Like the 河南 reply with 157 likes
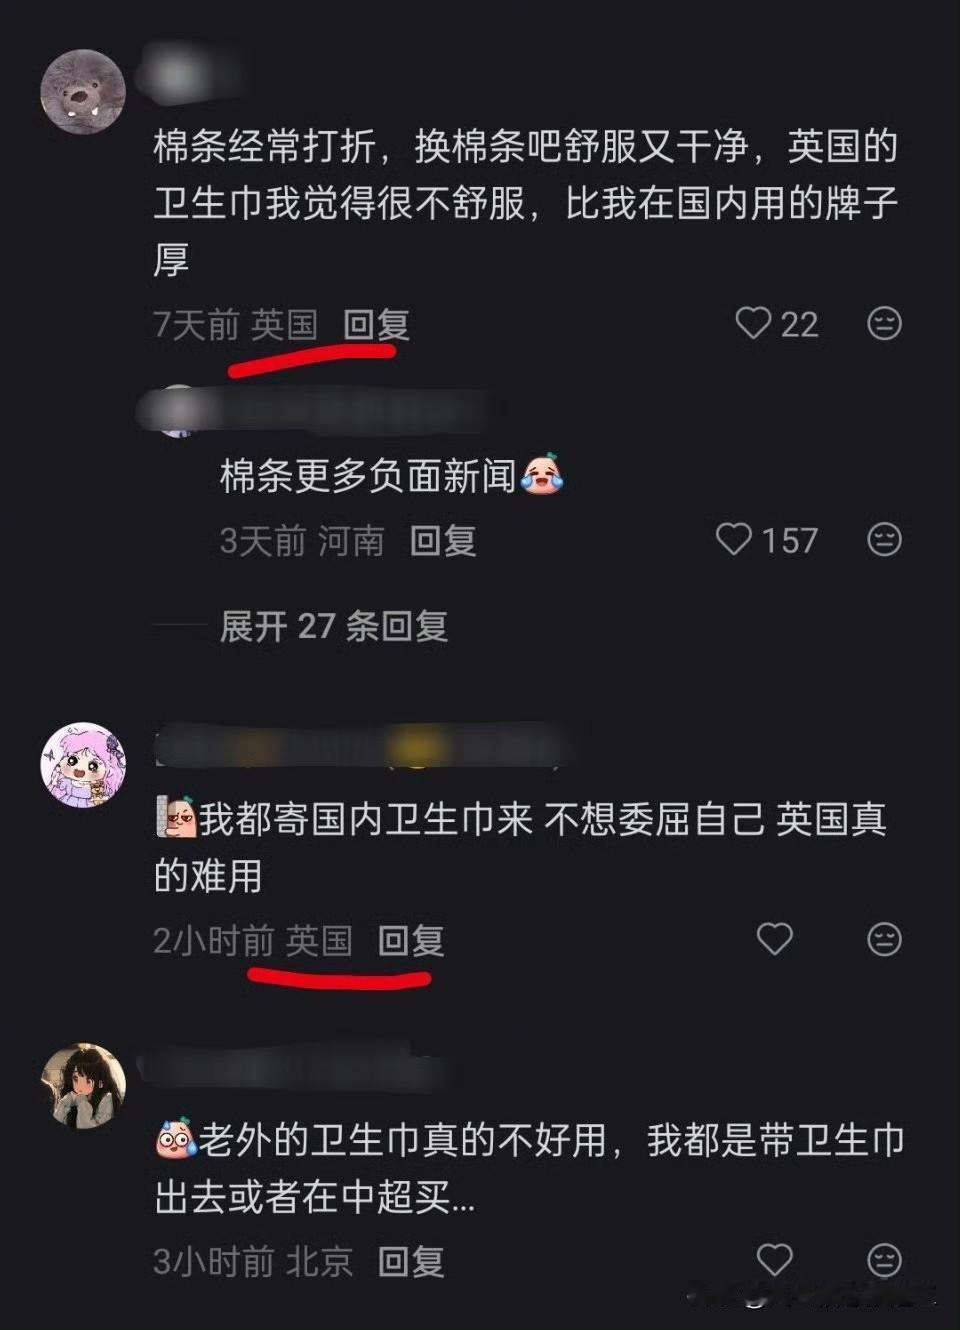 (733, 539)
